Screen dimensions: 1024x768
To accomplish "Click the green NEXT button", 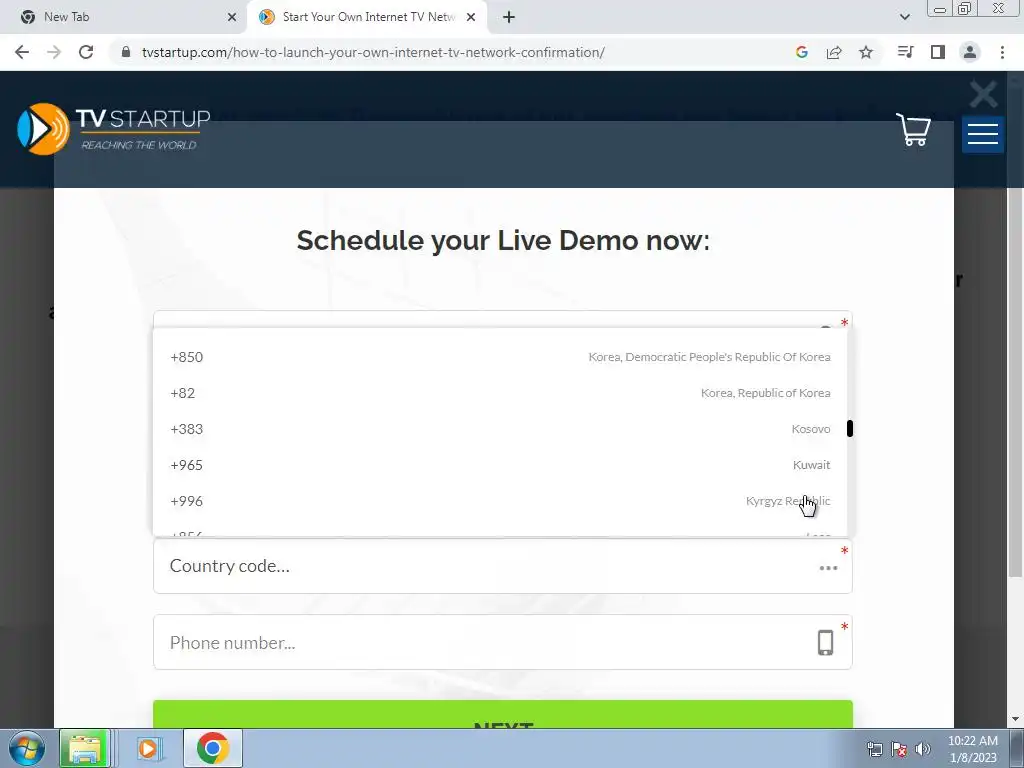I will (503, 714).
